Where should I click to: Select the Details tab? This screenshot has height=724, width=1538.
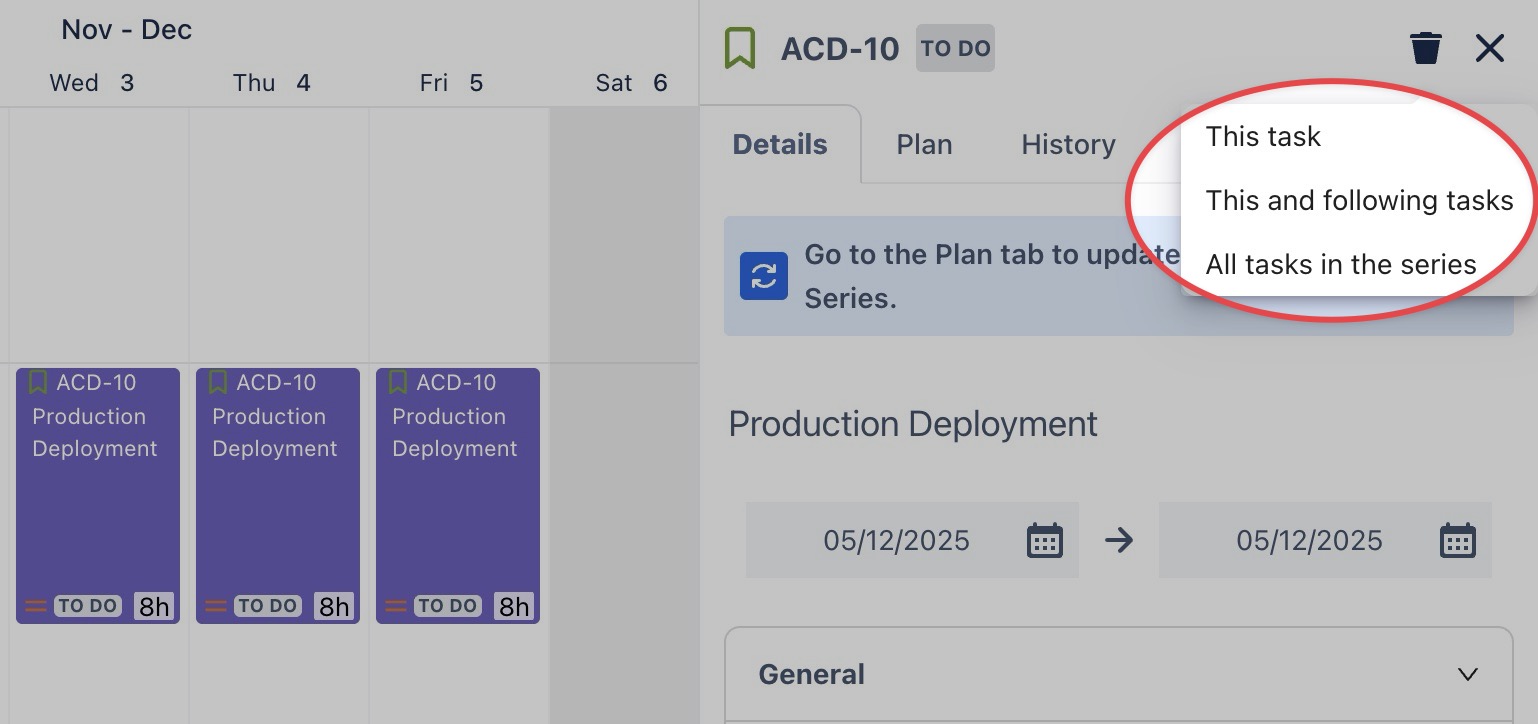[780, 145]
